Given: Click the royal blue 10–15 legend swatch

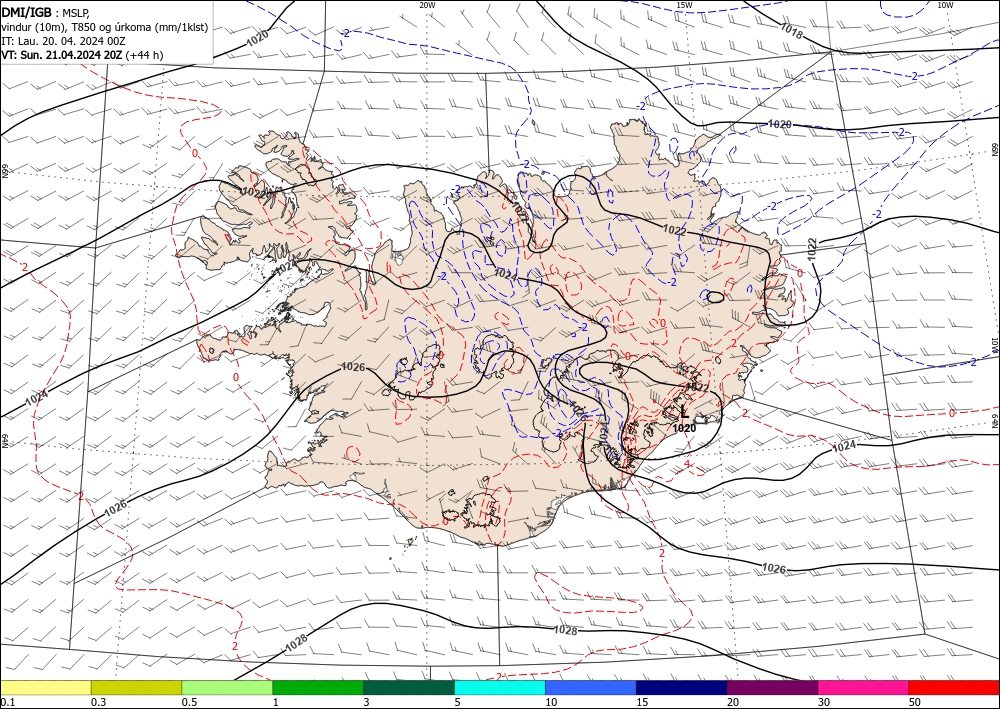Looking at the screenshot, I should [x=591, y=687].
